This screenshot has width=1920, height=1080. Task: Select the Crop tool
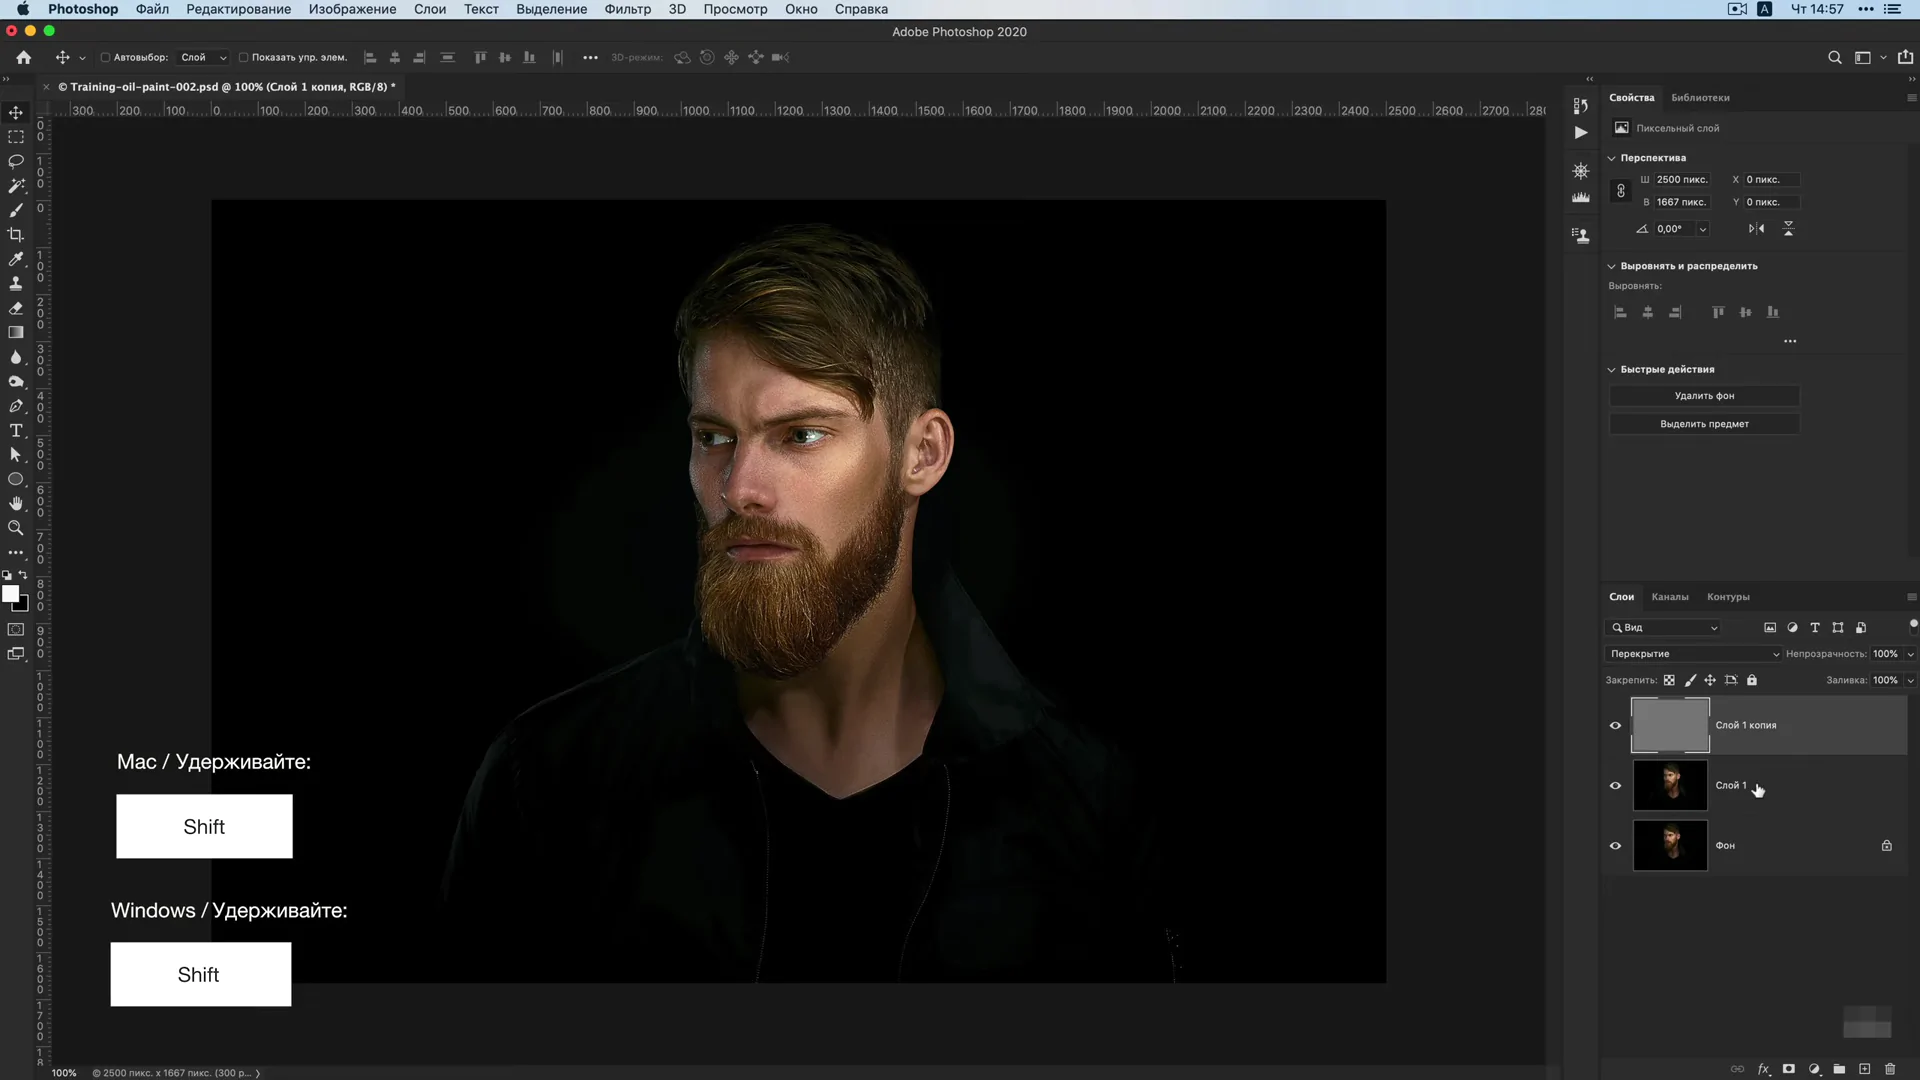(16, 235)
